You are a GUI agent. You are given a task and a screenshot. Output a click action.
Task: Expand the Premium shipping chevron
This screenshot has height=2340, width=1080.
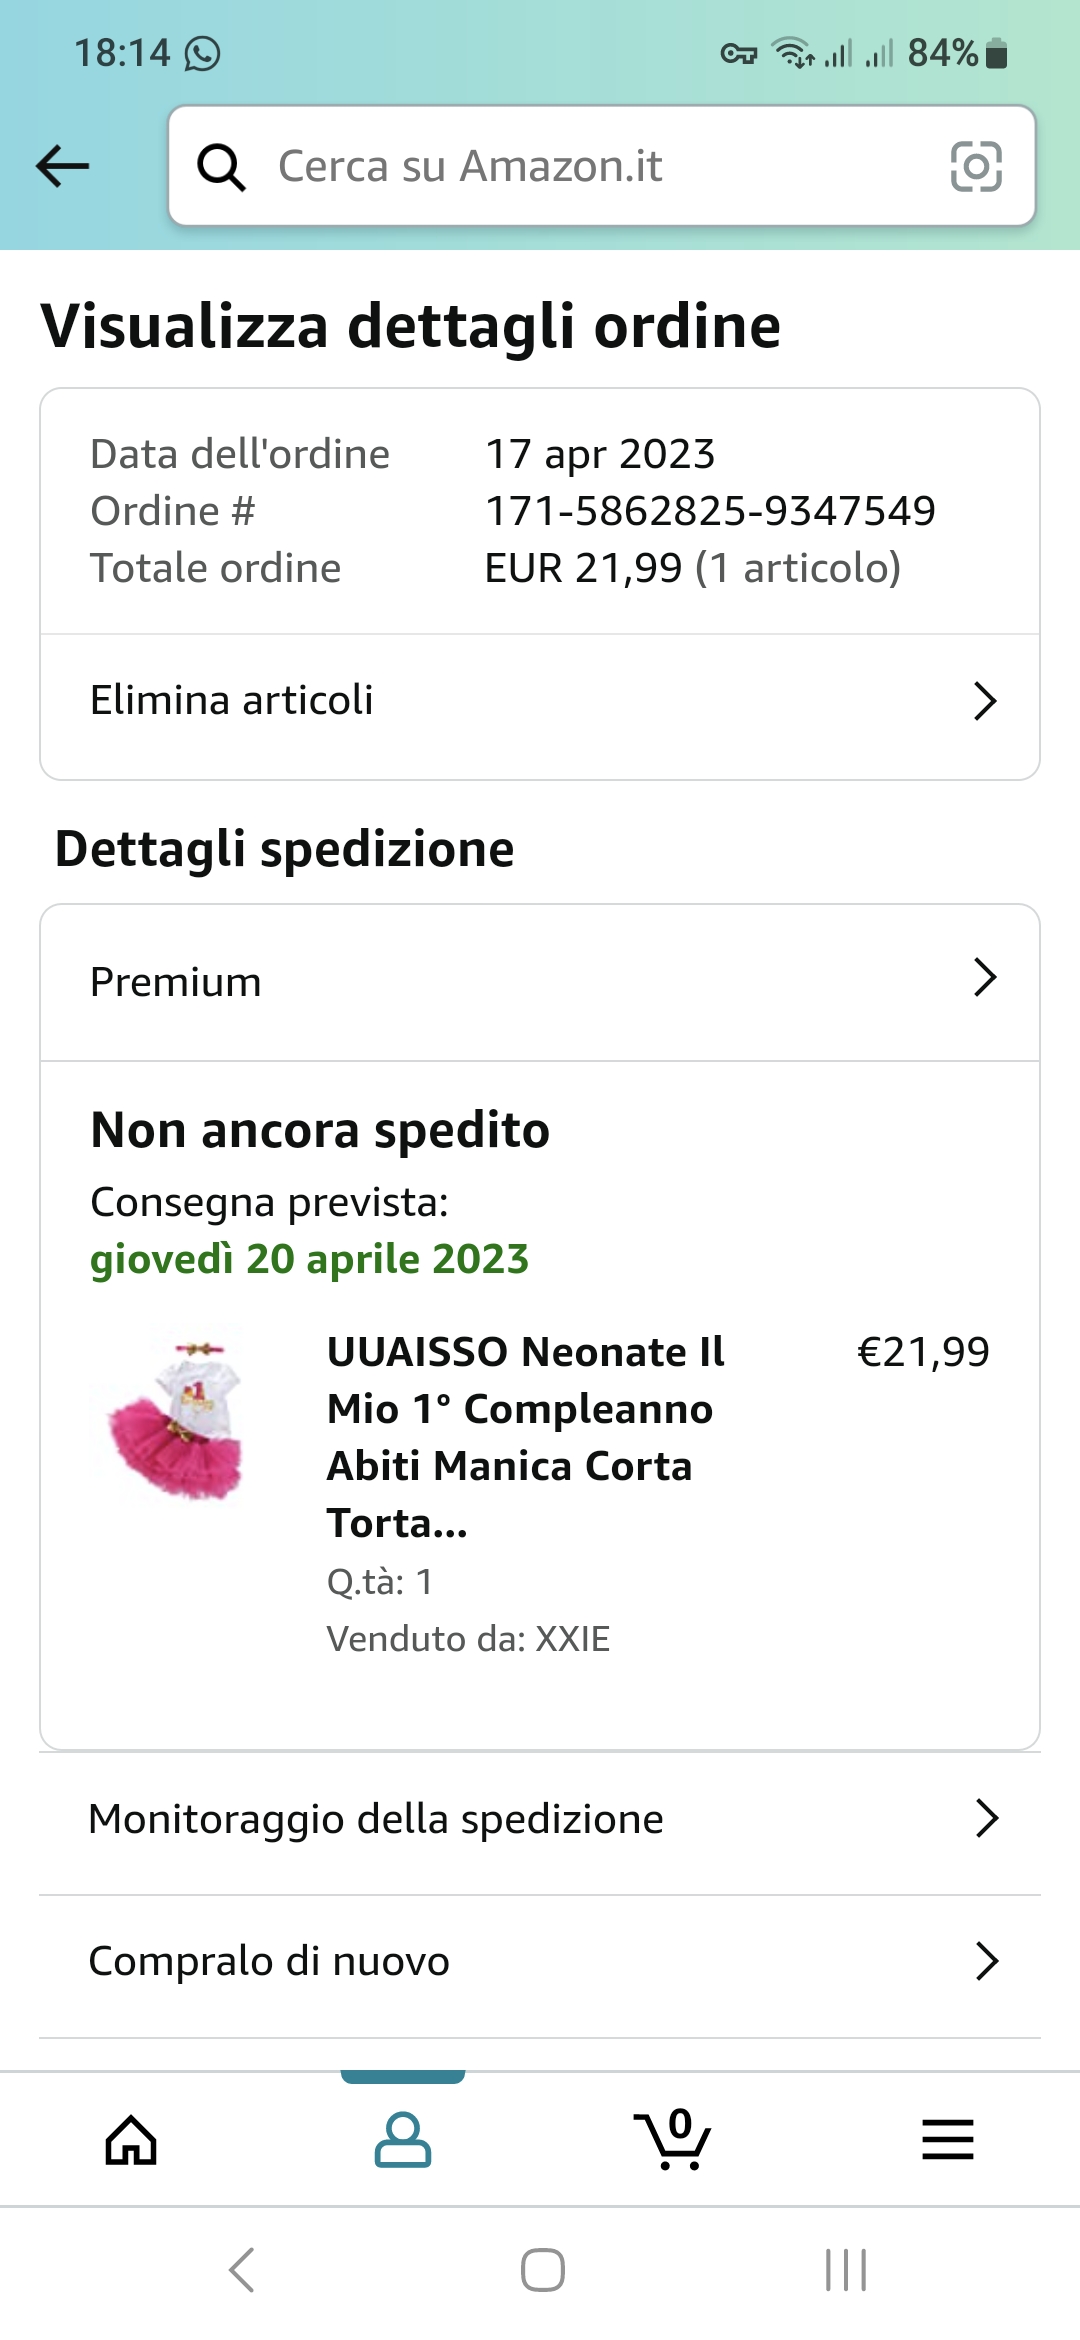(x=985, y=978)
